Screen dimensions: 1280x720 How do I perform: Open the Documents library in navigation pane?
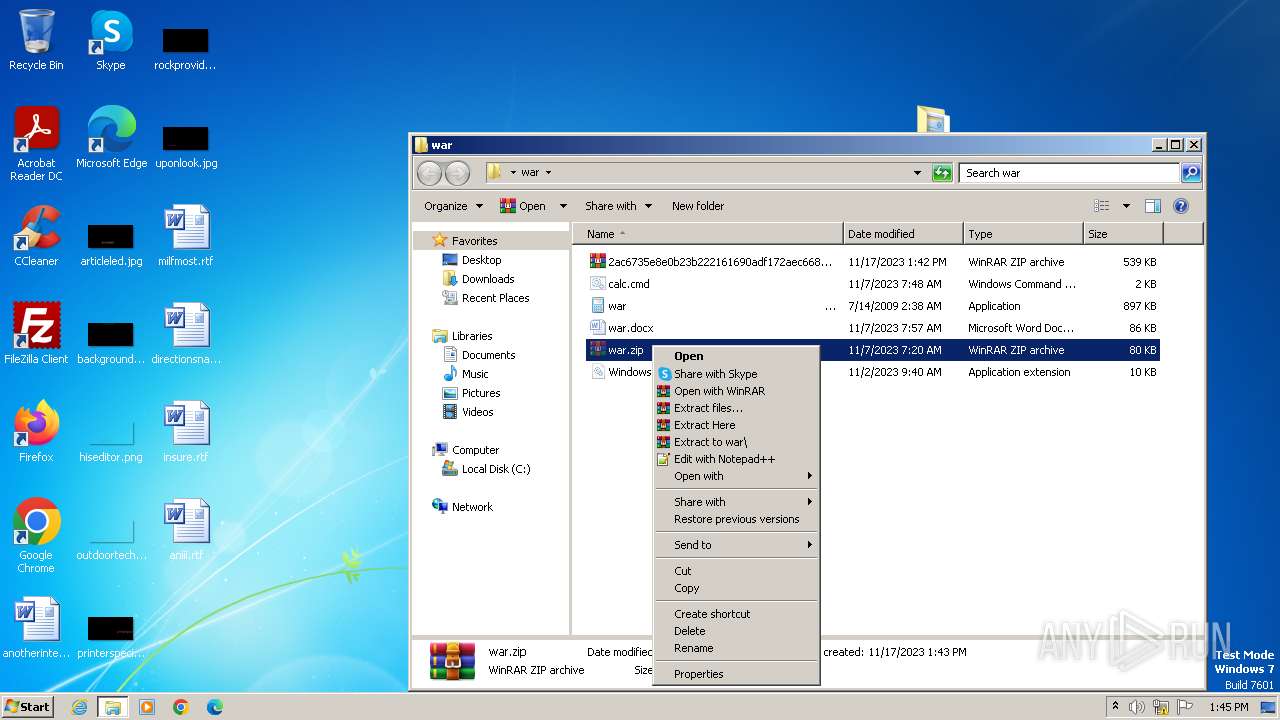(488, 355)
